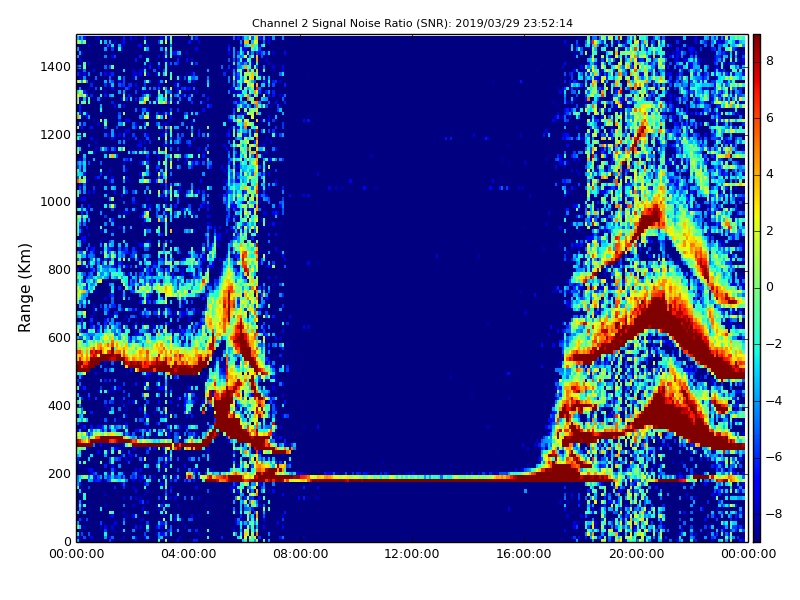Click the colorbar label −8

pos(774,514)
